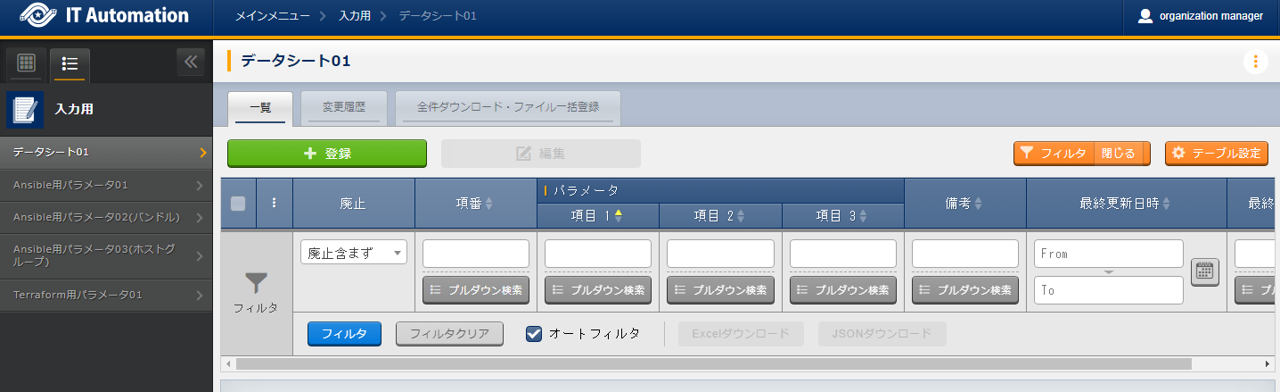Image resolution: width=1280 pixels, height=392 pixels.
Task: Click the orange フィルタ button
Action: point(1054,153)
